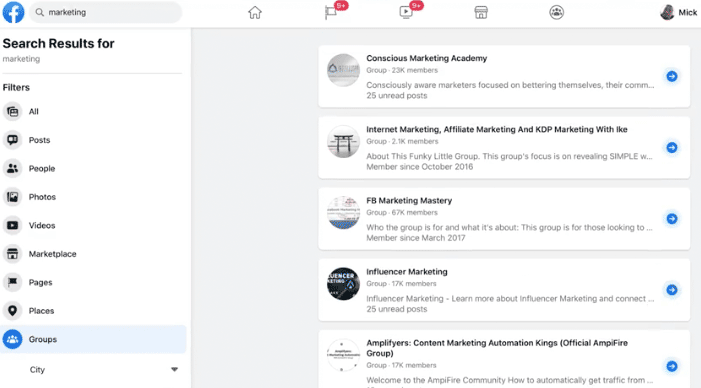Open the FB Marketing Mastery title link
The height and width of the screenshot is (388, 701).
[409, 200]
